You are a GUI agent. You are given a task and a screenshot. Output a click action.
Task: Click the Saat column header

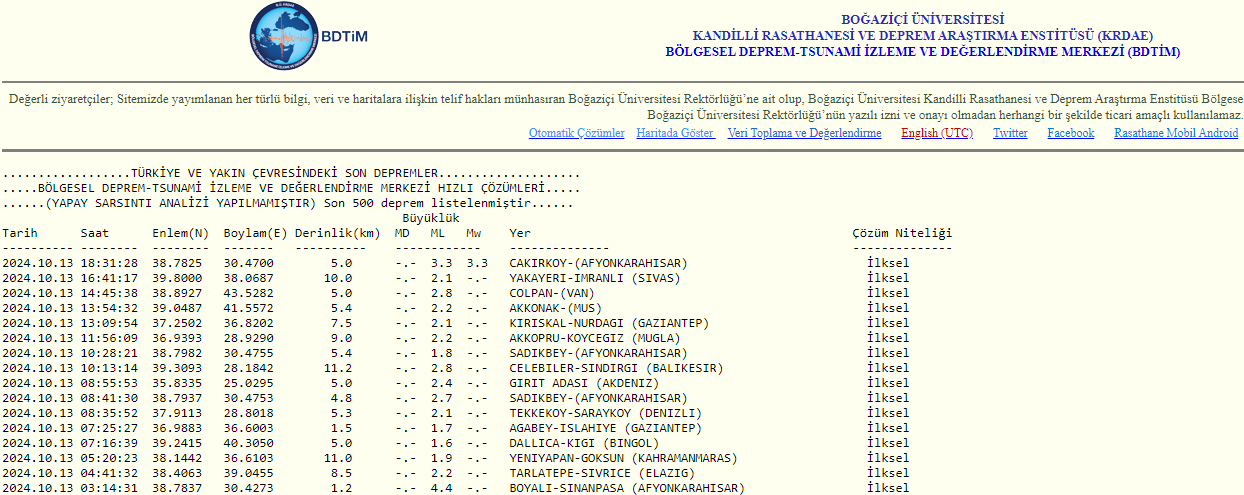[x=95, y=233]
